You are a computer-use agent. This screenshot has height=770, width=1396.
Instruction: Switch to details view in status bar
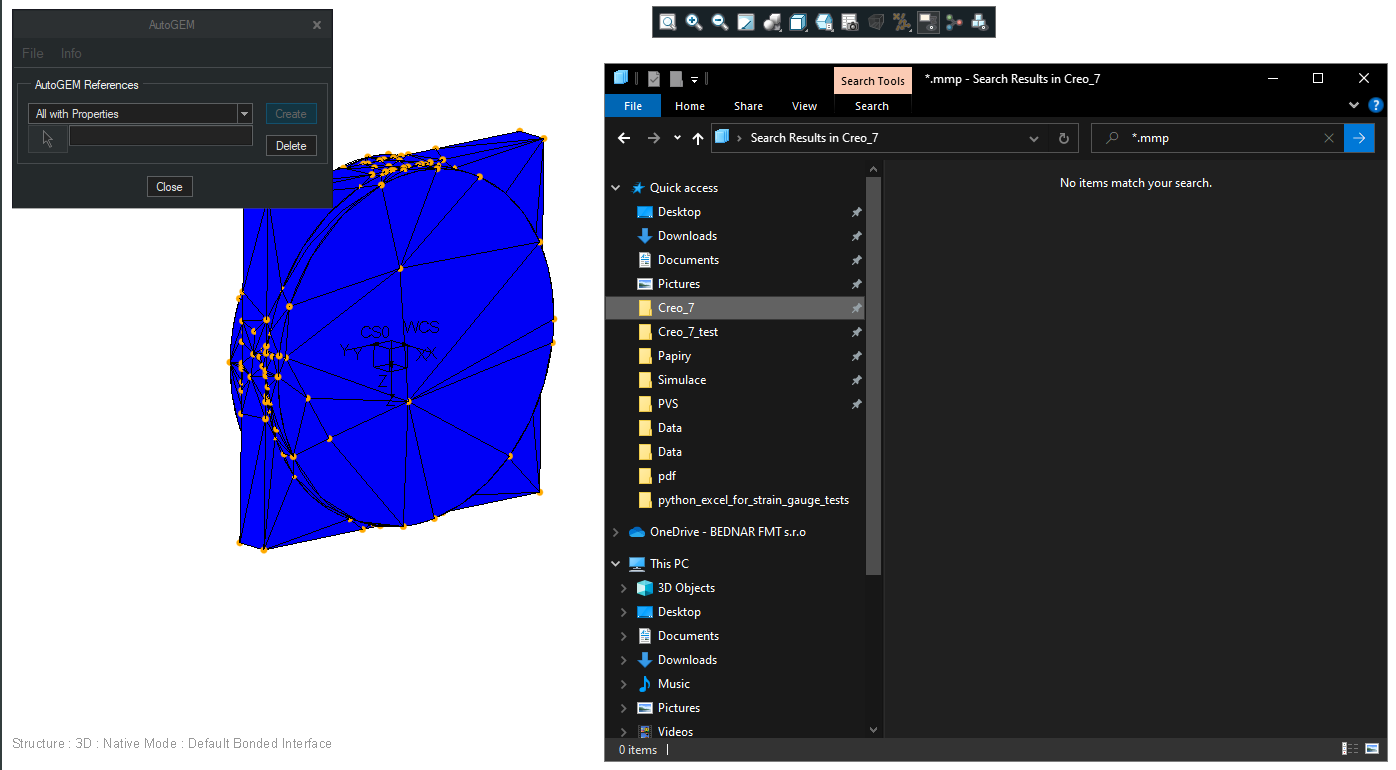pos(1349,748)
